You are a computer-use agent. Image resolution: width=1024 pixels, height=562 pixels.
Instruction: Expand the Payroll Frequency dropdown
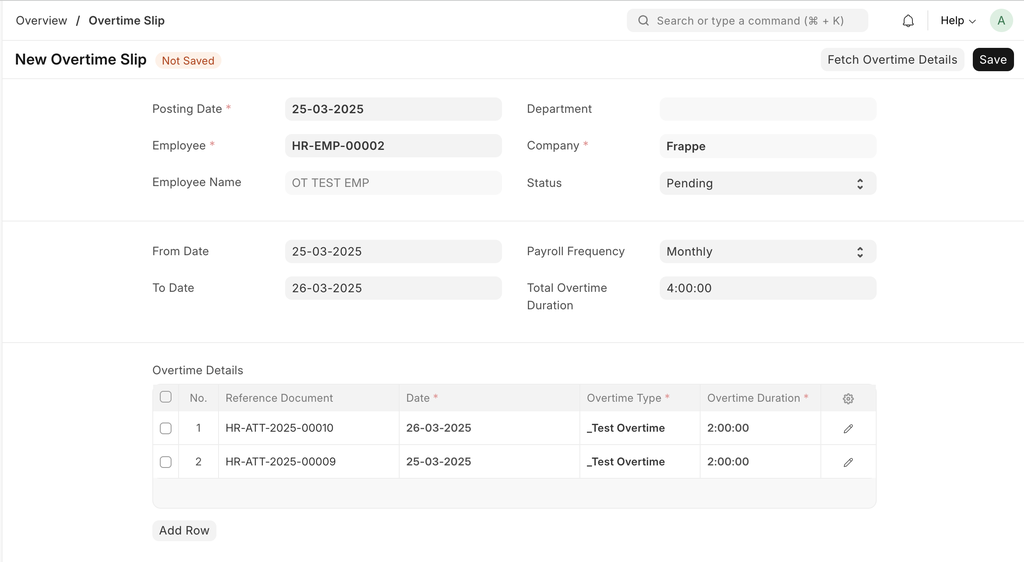pyautogui.click(x=767, y=252)
